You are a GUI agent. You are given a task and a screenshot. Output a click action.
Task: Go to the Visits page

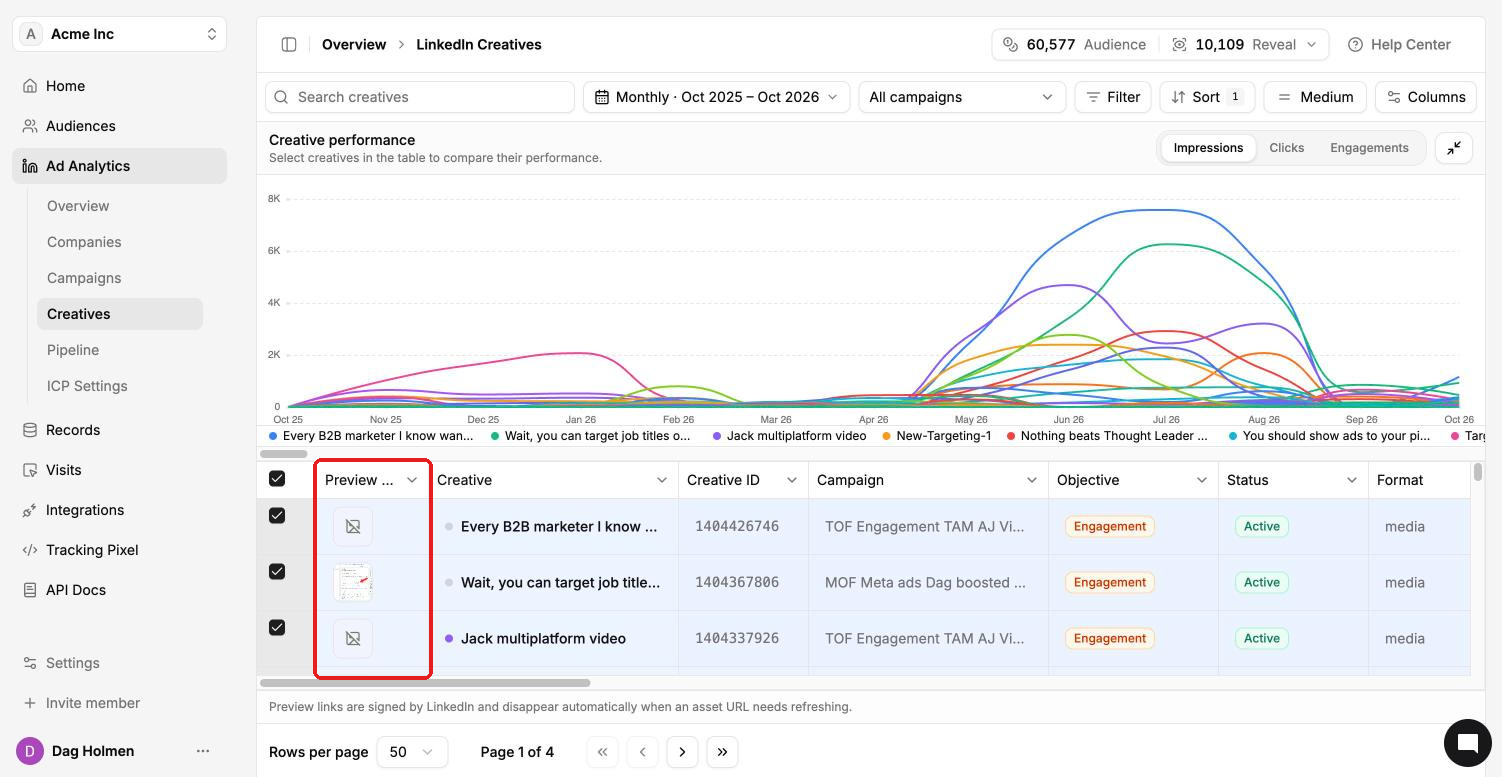point(119,470)
